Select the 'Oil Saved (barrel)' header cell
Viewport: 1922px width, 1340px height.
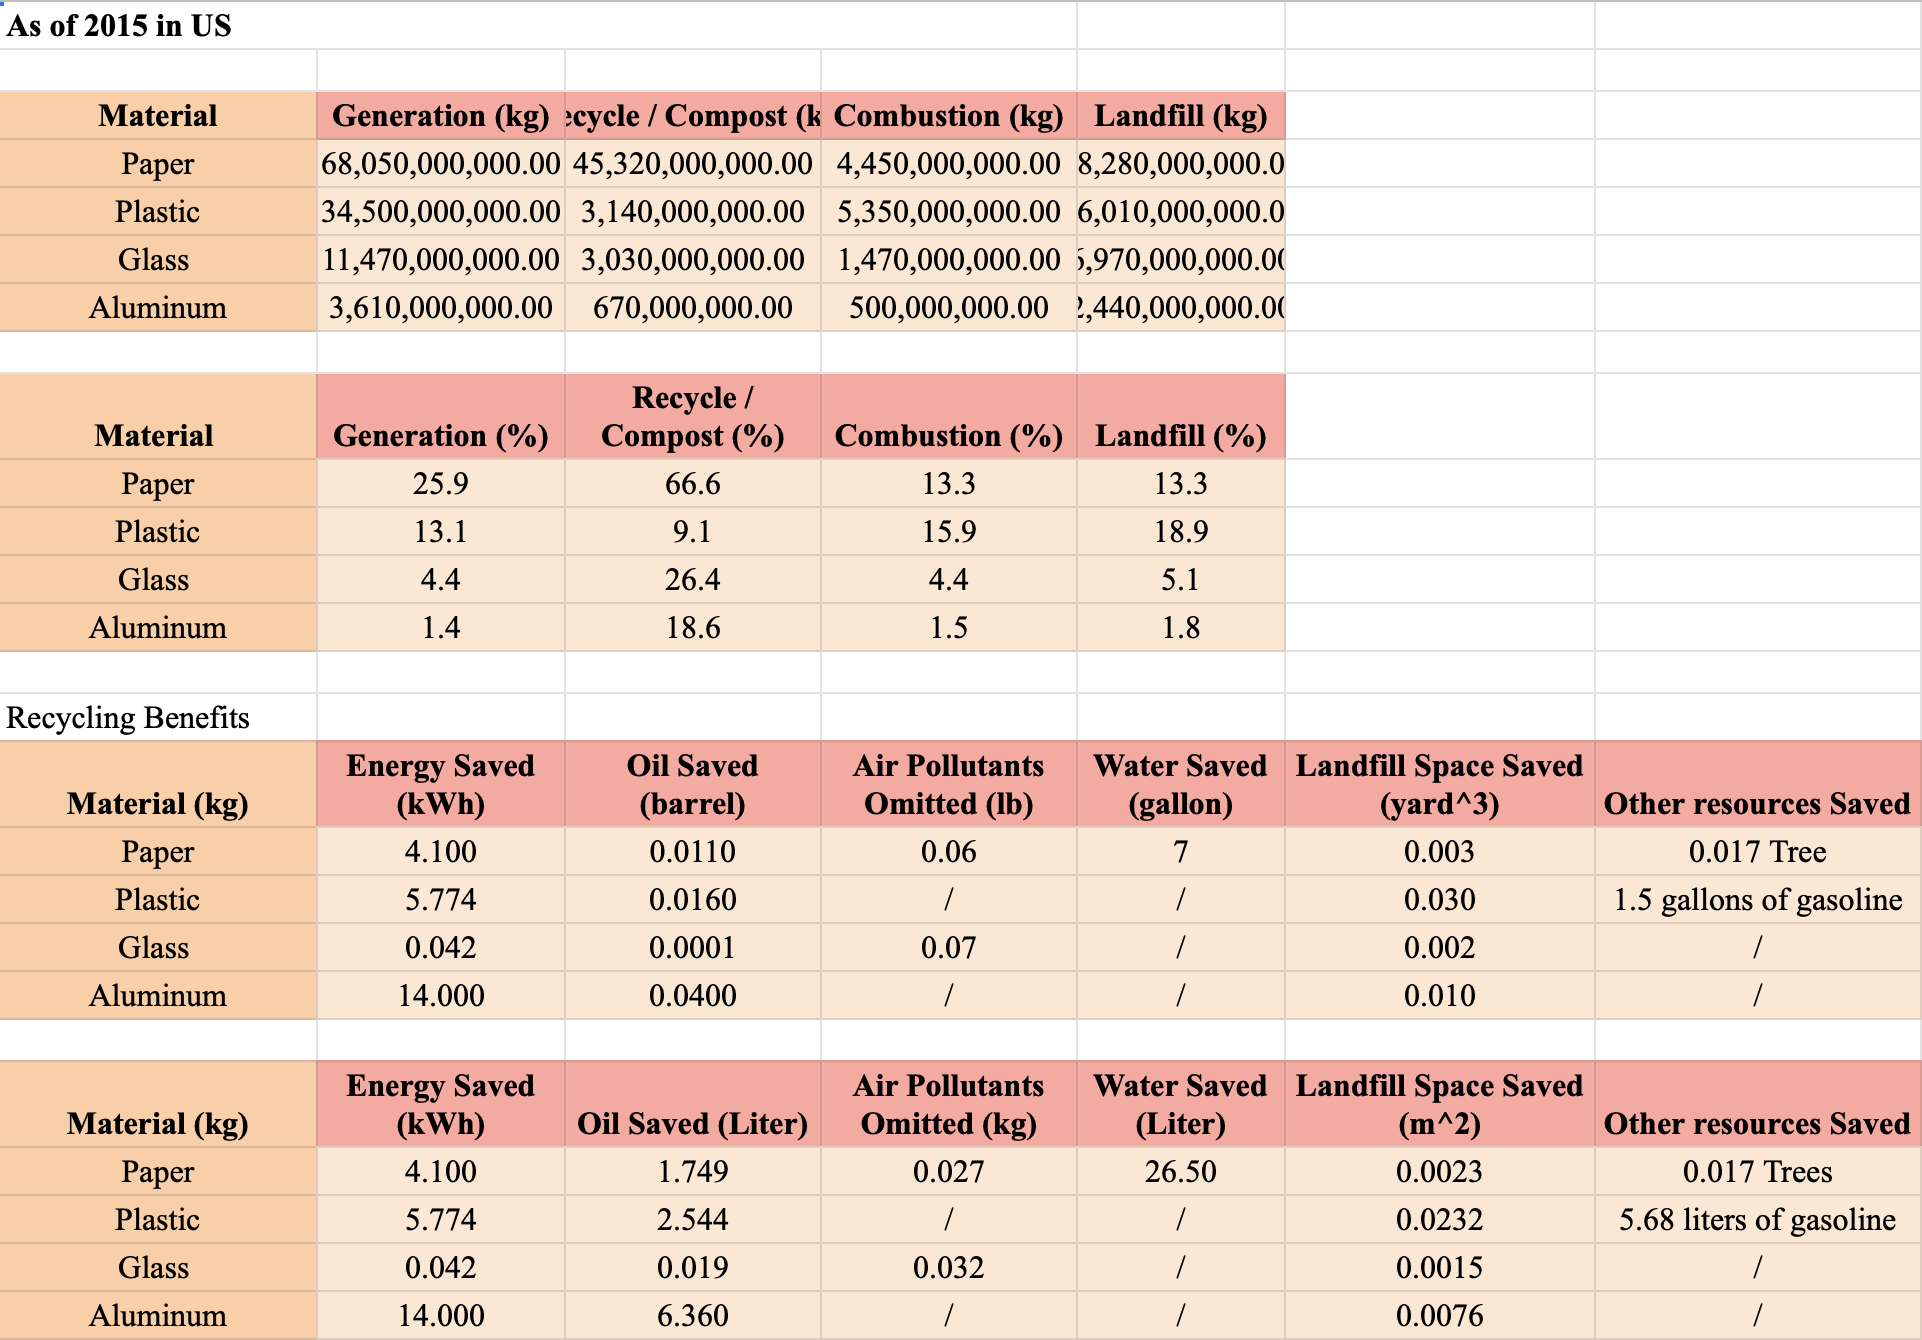click(692, 784)
